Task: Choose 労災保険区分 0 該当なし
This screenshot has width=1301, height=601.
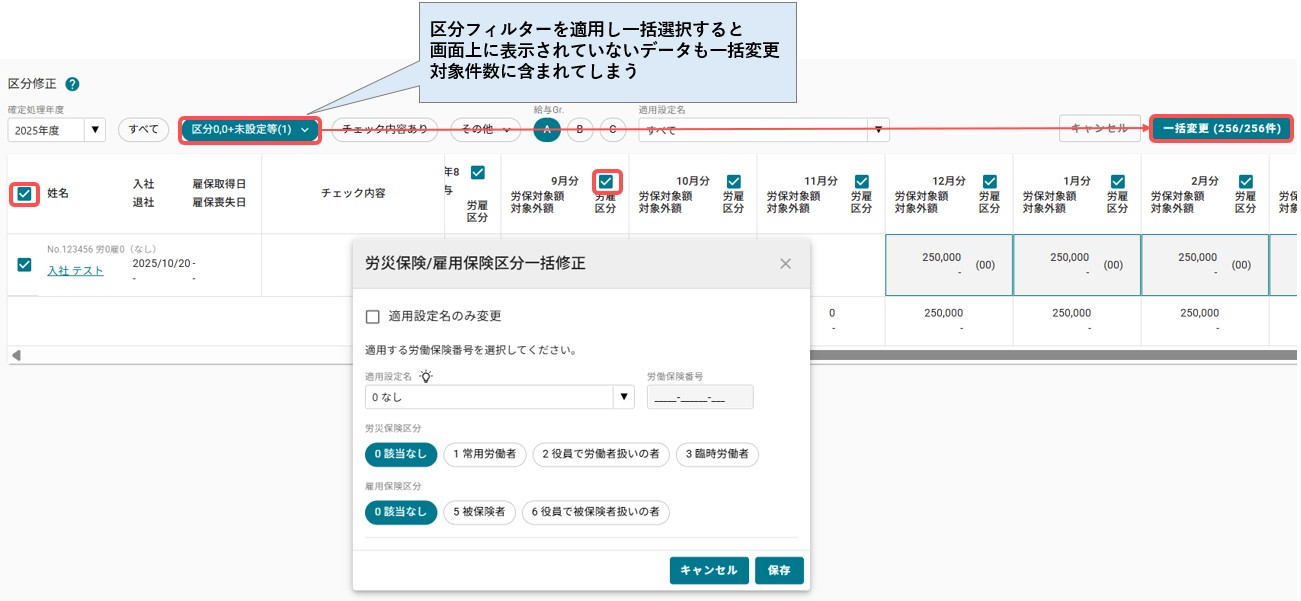Action: 401,455
